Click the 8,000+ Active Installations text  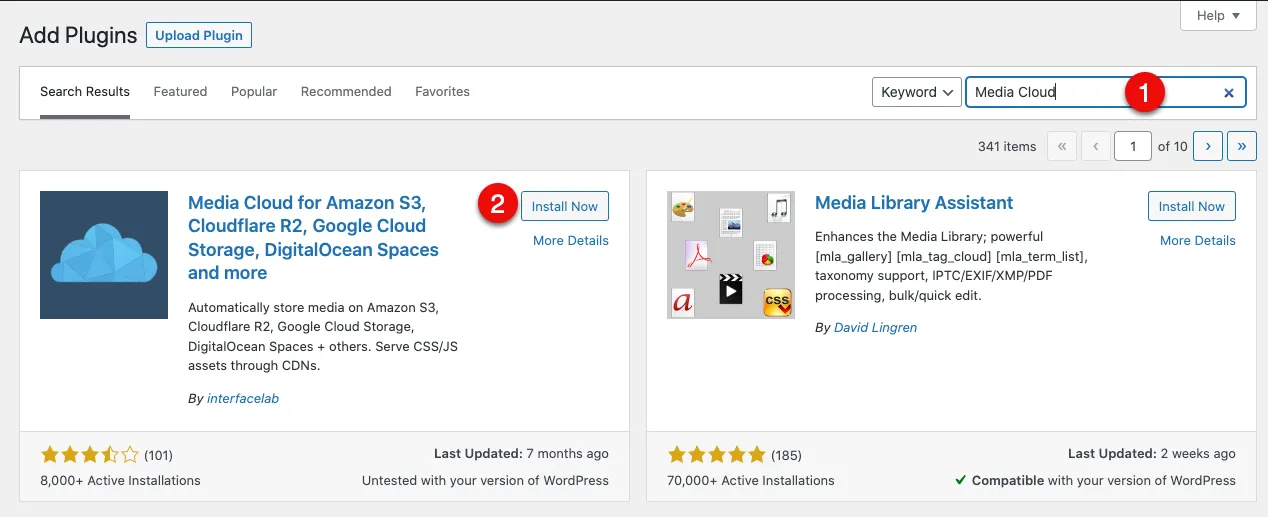click(120, 480)
